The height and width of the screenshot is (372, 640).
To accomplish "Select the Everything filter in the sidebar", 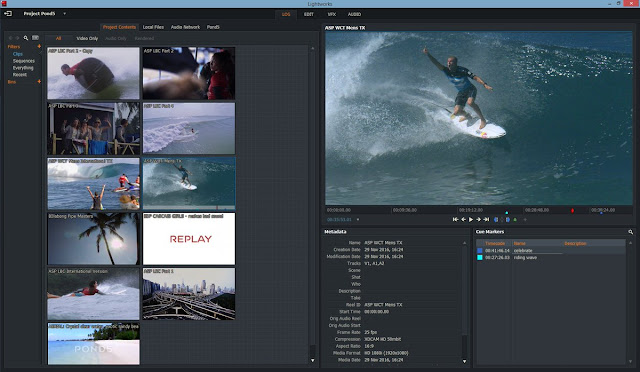I will click(x=23, y=68).
